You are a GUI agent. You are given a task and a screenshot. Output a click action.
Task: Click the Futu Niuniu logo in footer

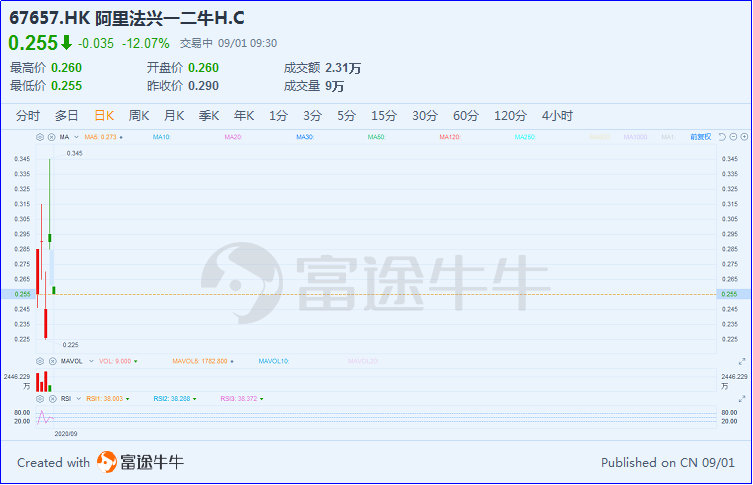tap(140, 462)
